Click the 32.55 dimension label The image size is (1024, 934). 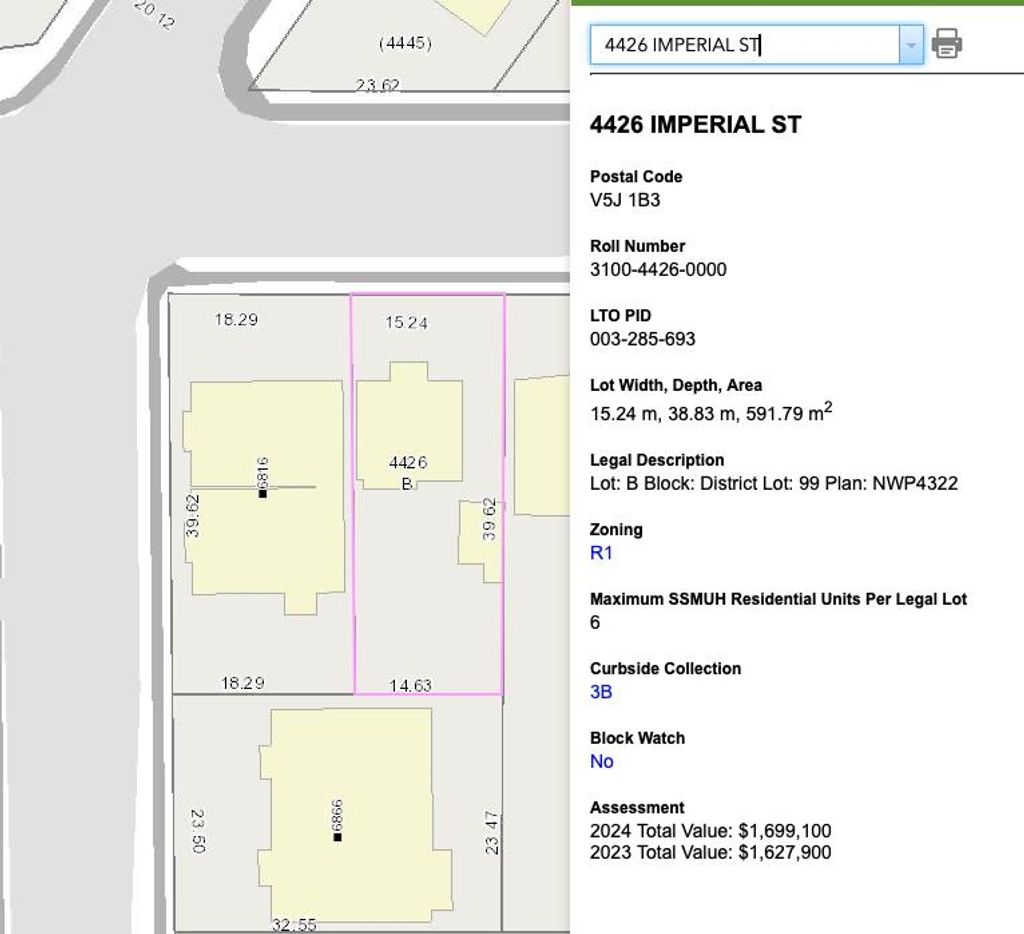[x=295, y=925]
